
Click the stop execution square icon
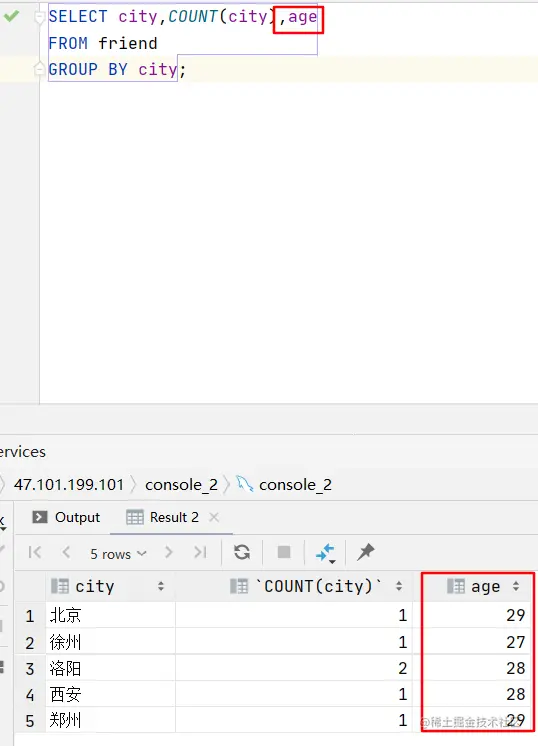coord(284,552)
